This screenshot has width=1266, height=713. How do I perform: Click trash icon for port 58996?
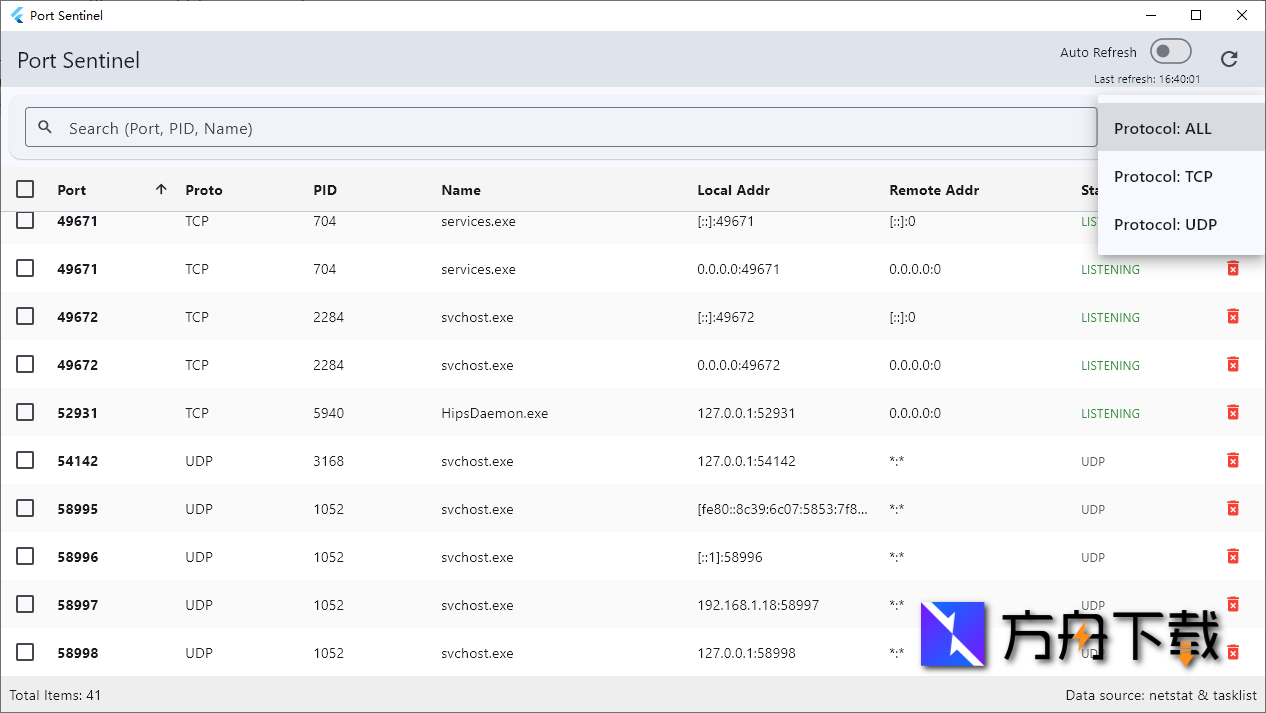[x=1233, y=557]
